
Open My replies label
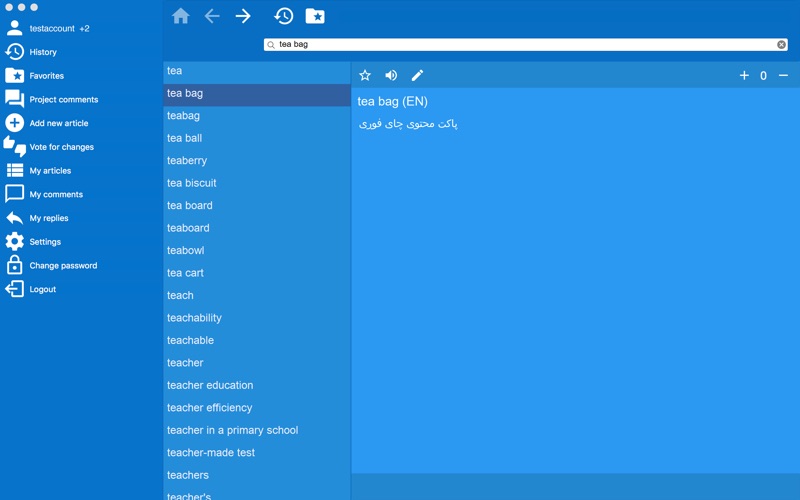coord(49,218)
